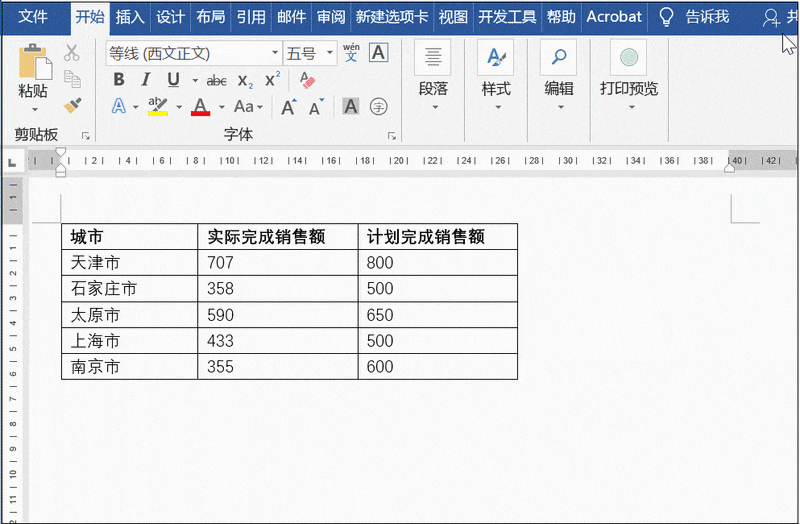This screenshot has width=800, height=524.
Task: Switch to the 插入 Insert tab
Action: pos(130,17)
